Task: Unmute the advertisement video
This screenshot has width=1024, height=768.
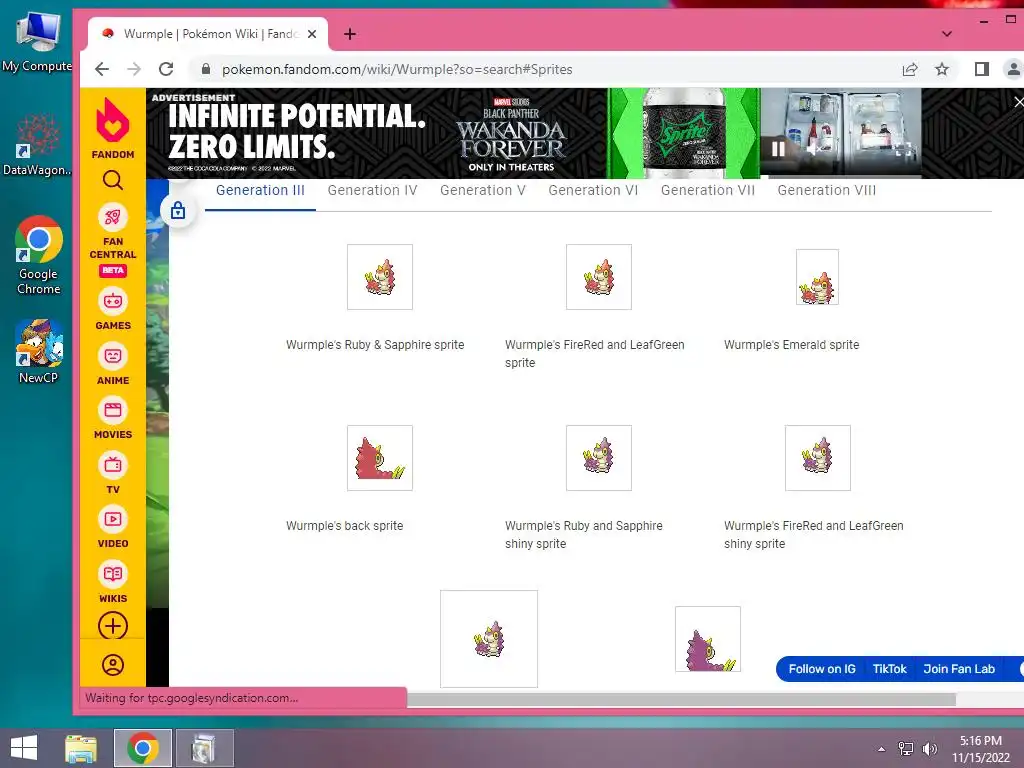Action: pos(813,150)
